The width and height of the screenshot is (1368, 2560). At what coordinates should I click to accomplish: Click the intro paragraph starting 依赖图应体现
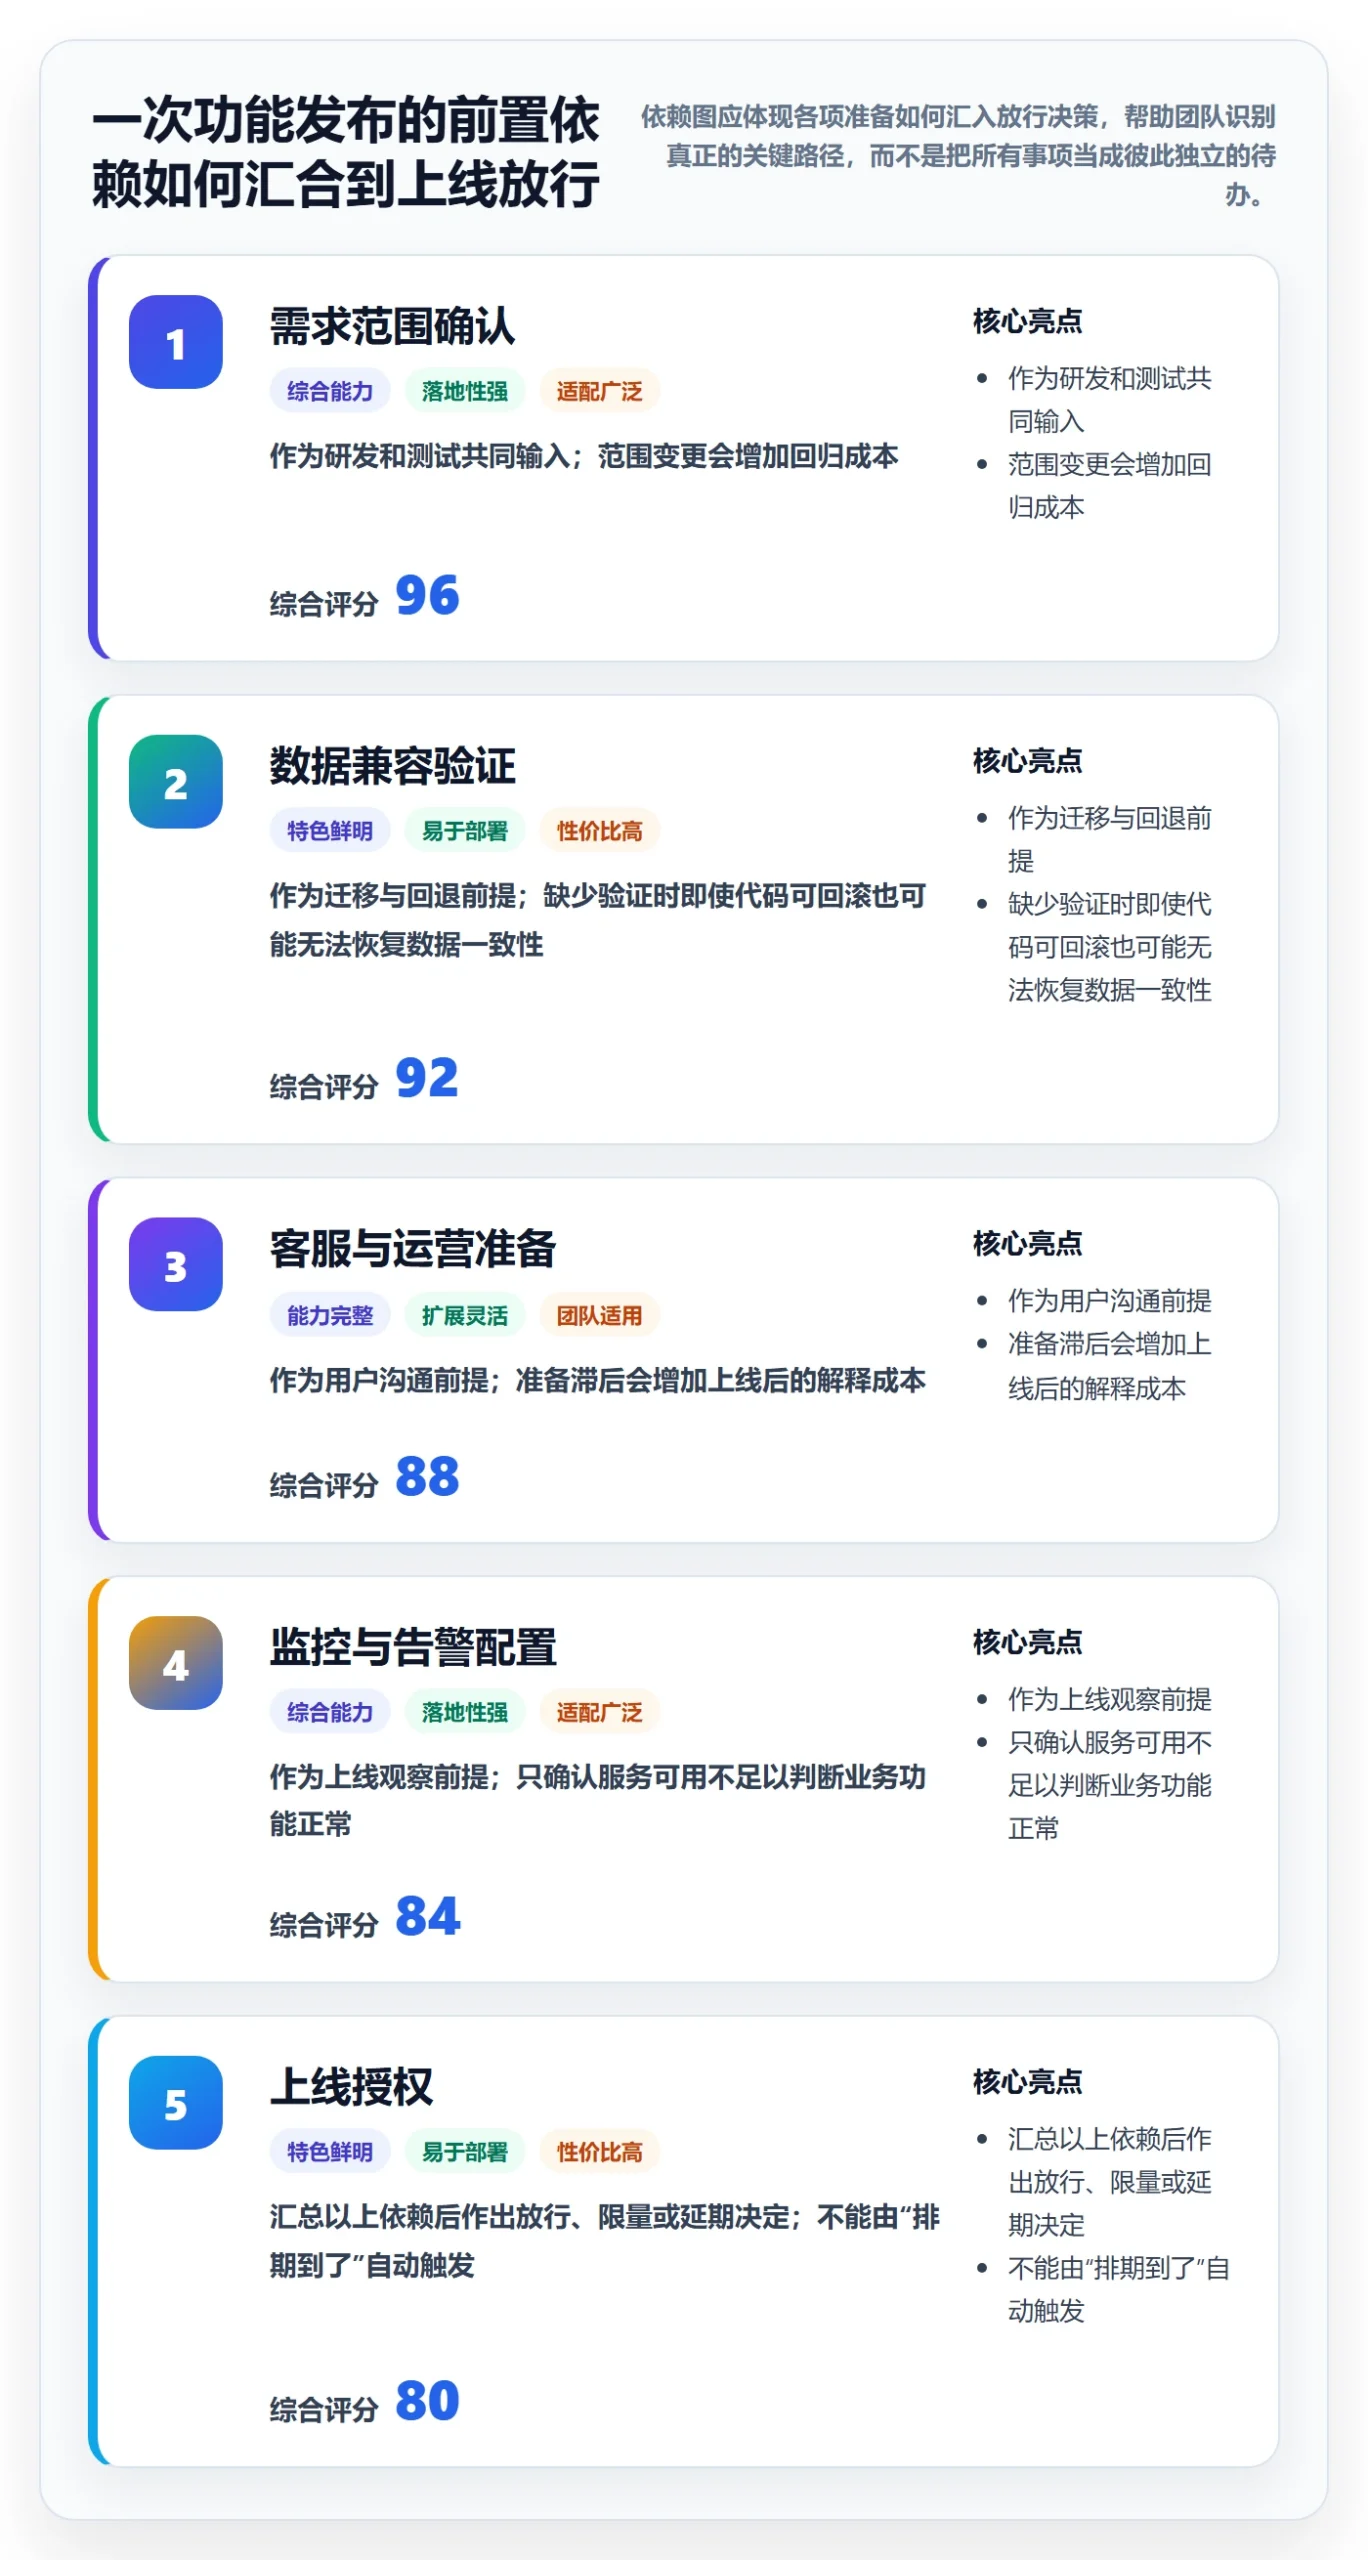958,155
